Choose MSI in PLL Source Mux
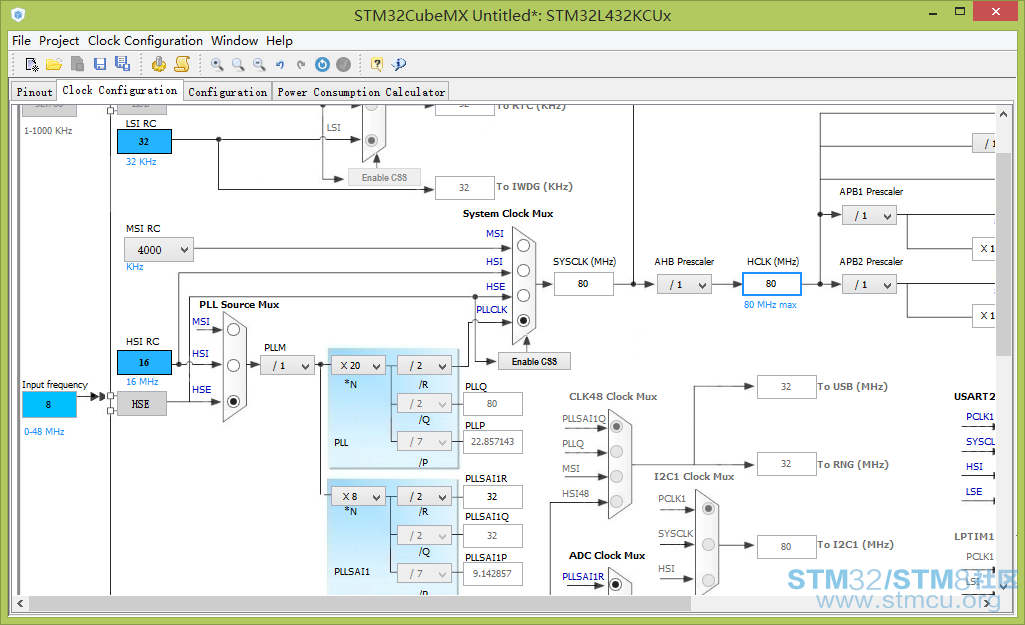1025x625 pixels. tap(233, 329)
